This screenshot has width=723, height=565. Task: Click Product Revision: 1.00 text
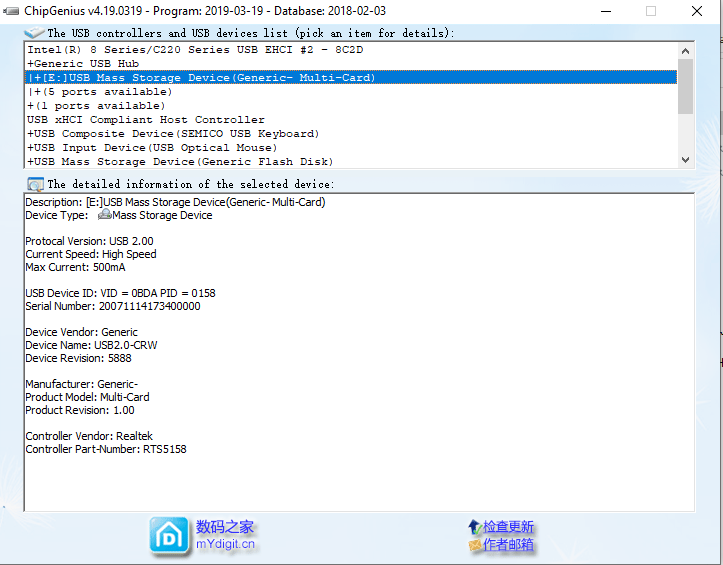pos(80,410)
